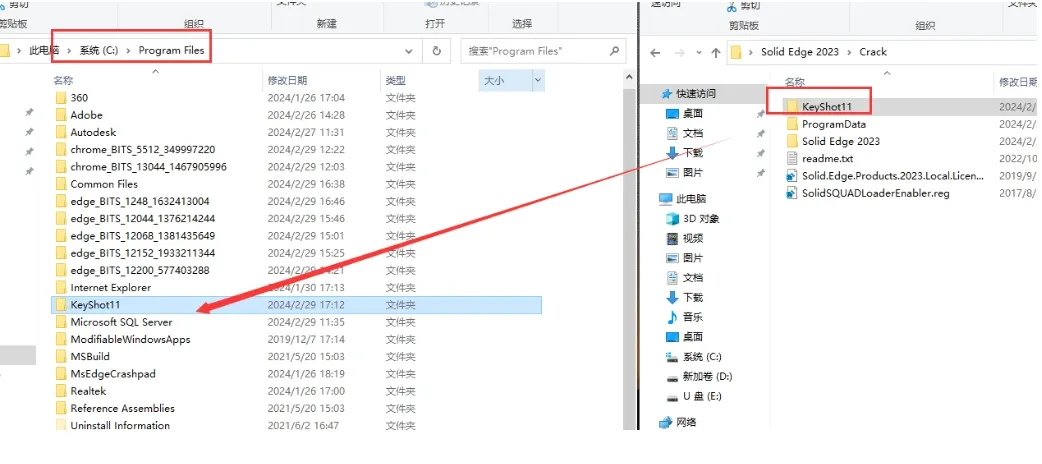Select the Realtek folder icon

60,392
